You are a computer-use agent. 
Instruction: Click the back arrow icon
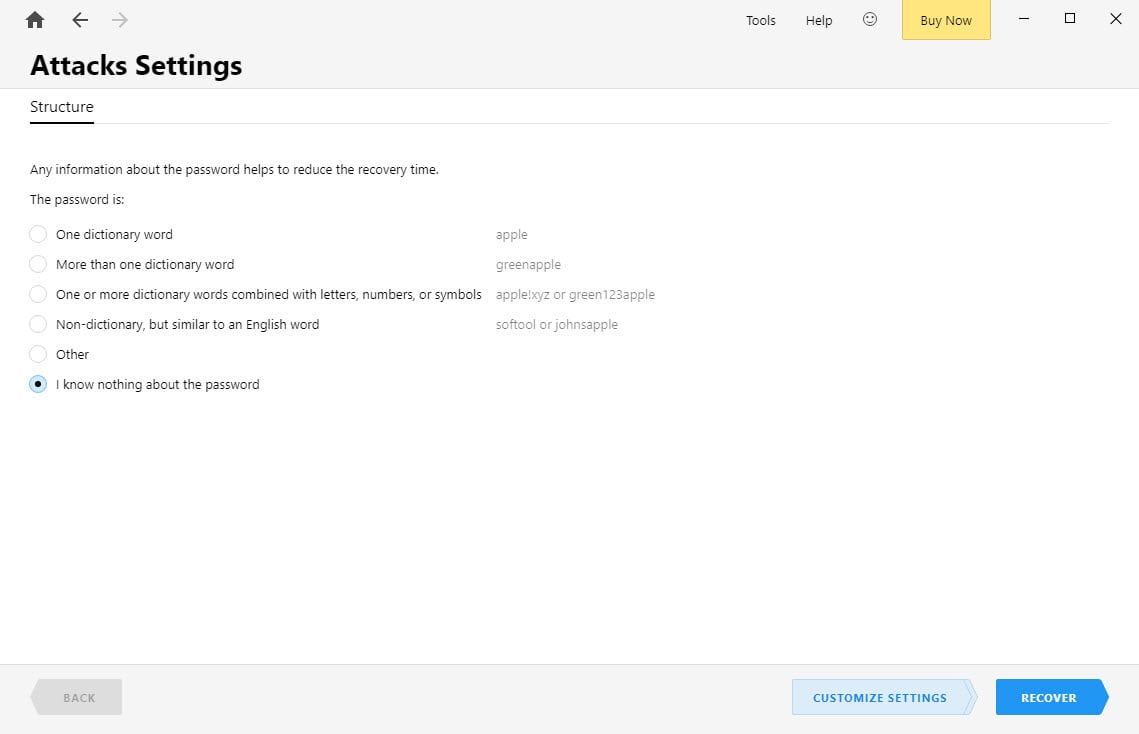(80, 20)
